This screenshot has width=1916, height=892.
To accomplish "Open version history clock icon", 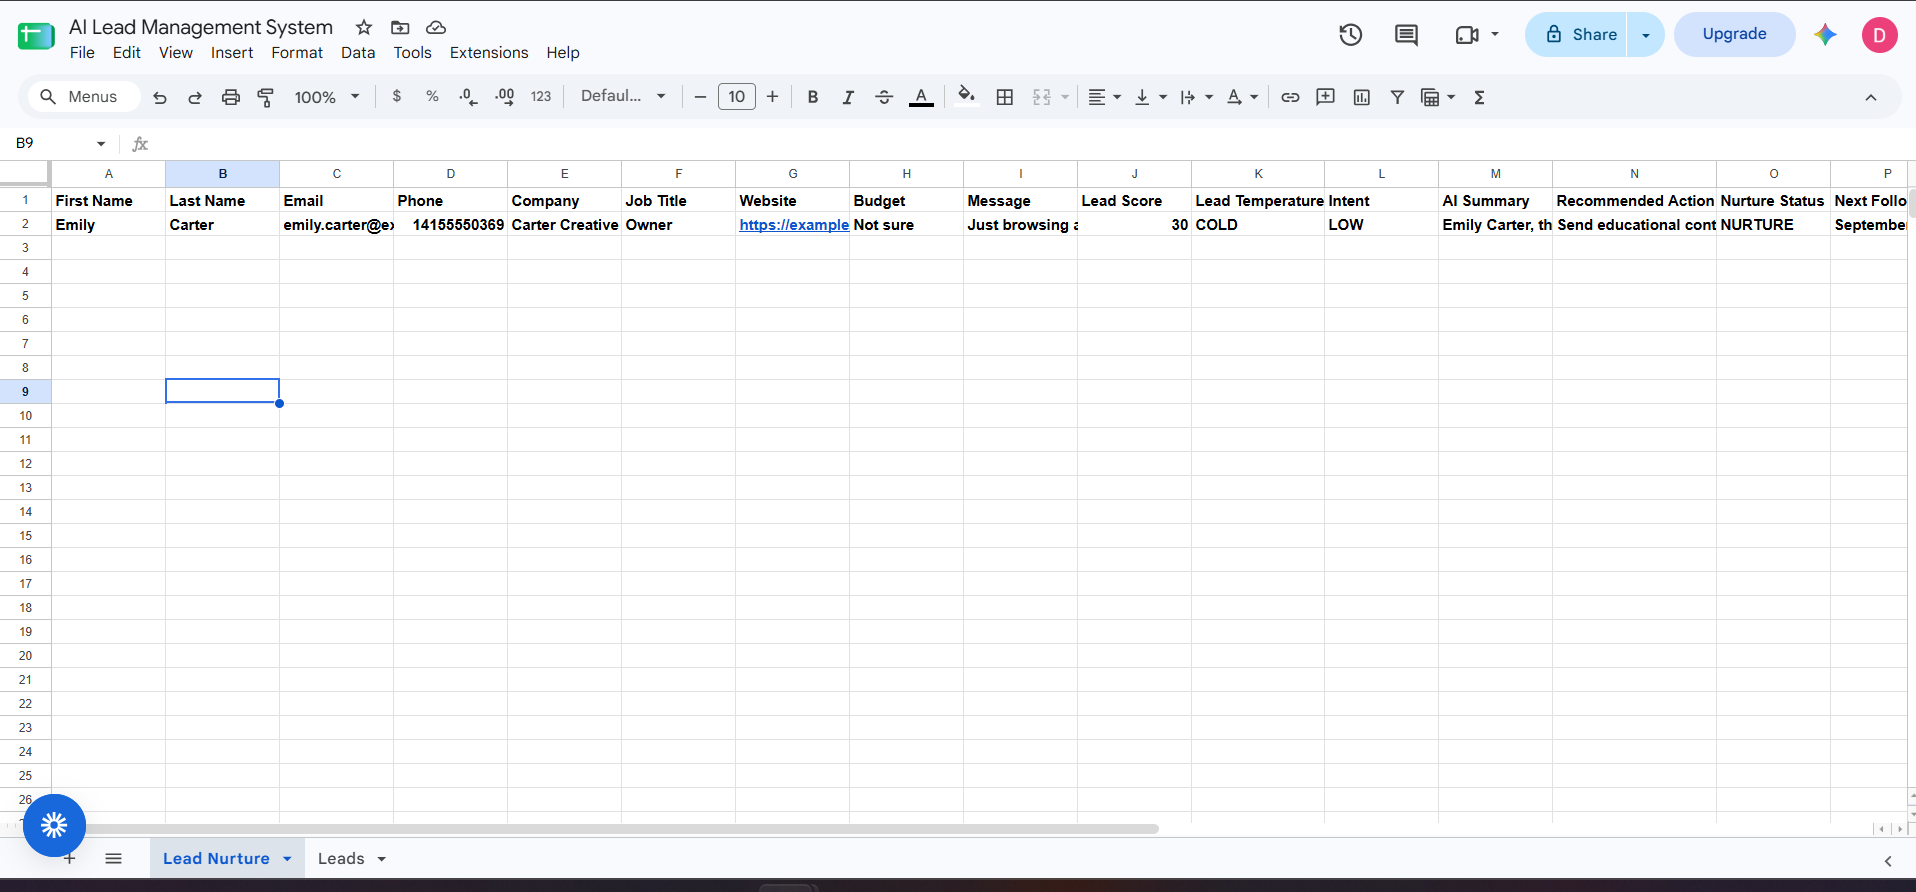I will (x=1351, y=35).
